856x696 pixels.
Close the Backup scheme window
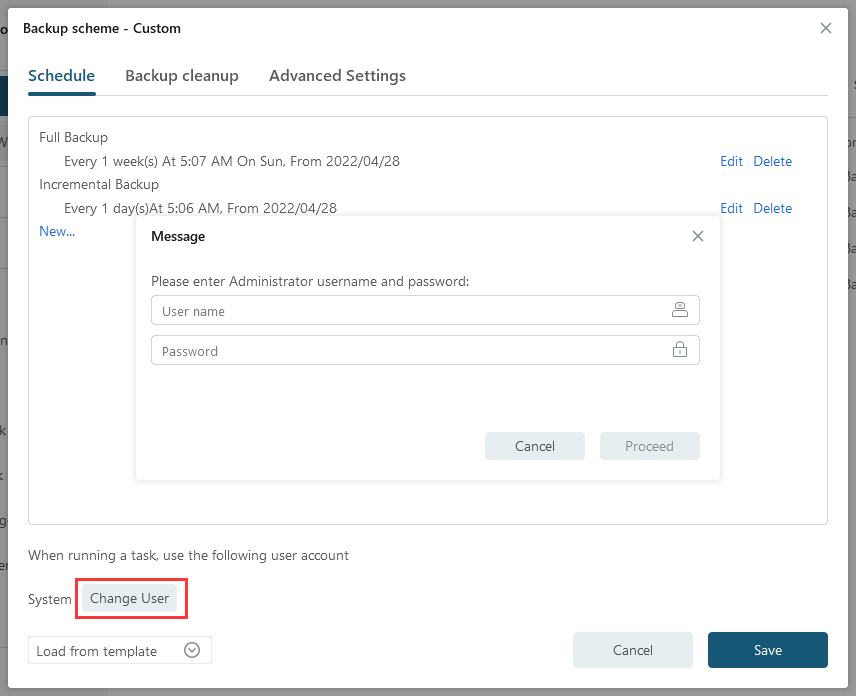(826, 28)
